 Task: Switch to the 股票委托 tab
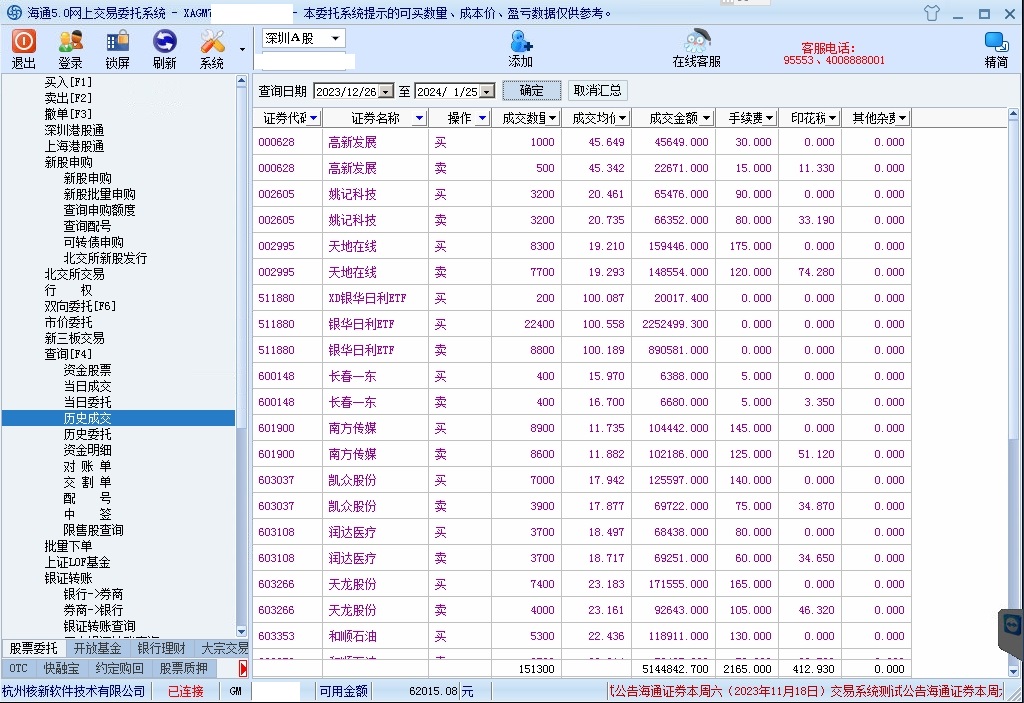point(33,648)
